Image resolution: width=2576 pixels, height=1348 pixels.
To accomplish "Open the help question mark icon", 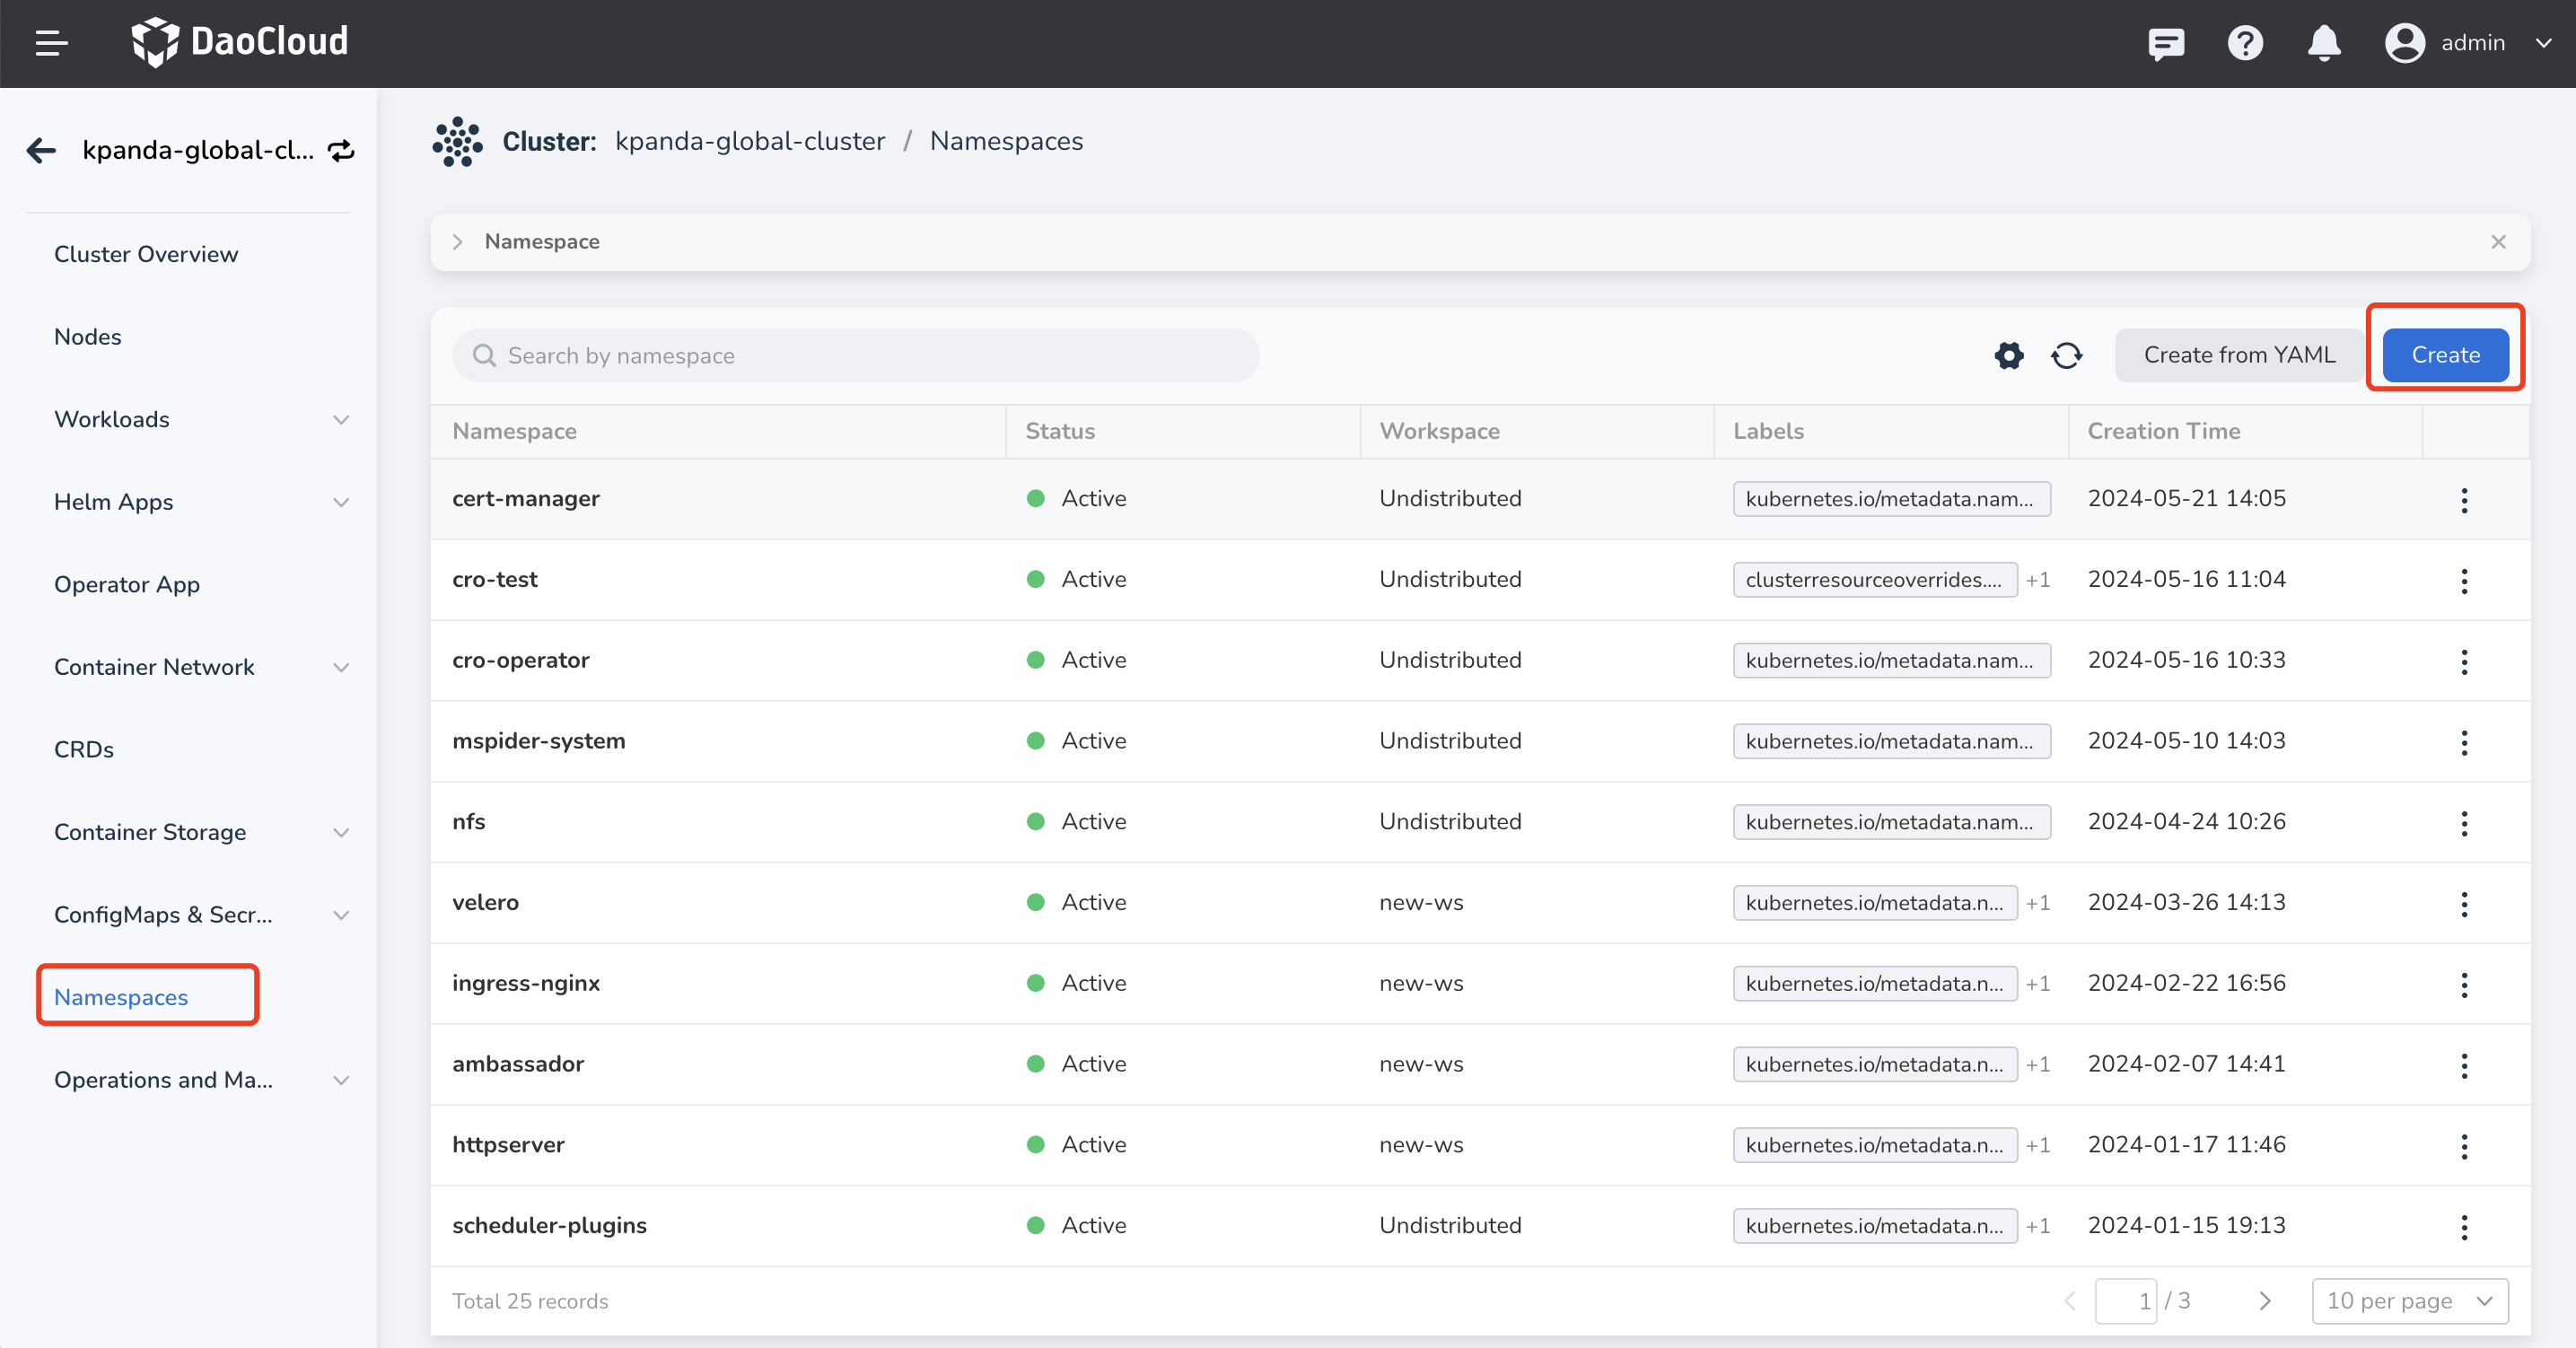I will [2244, 43].
